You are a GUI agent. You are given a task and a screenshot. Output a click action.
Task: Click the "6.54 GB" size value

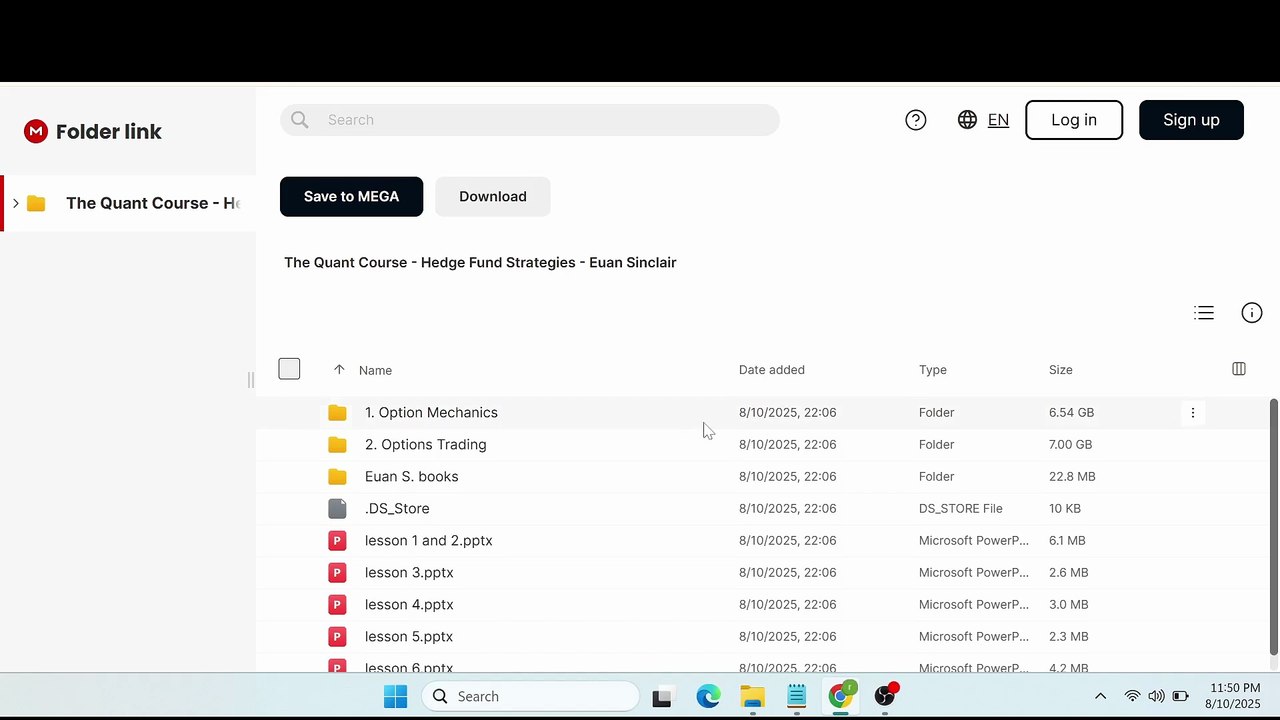coord(1071,412)
